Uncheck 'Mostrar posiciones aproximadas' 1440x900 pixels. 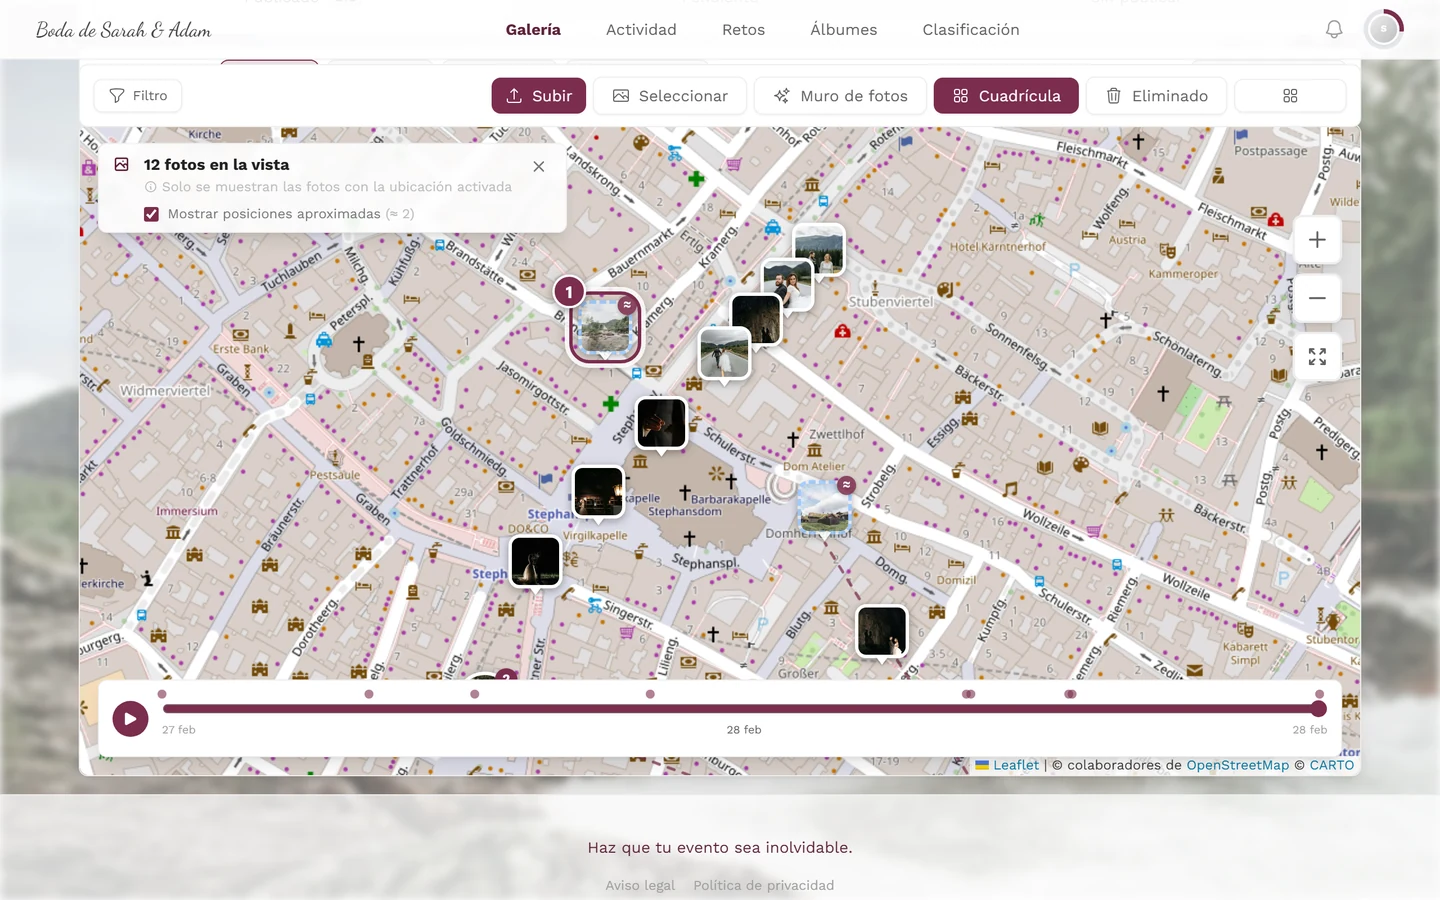pyautogui.click(x=151, y=214)
